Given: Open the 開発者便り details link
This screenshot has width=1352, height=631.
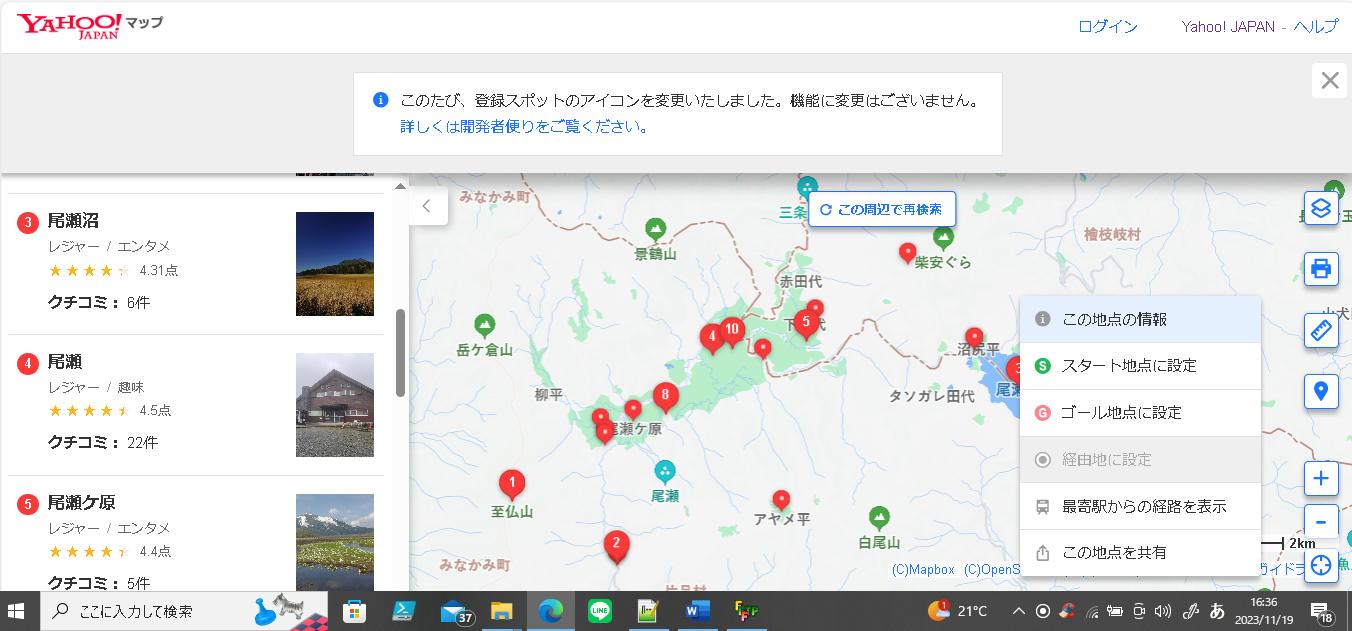Looking at the screenshot, I should click(x=525, y=127).
